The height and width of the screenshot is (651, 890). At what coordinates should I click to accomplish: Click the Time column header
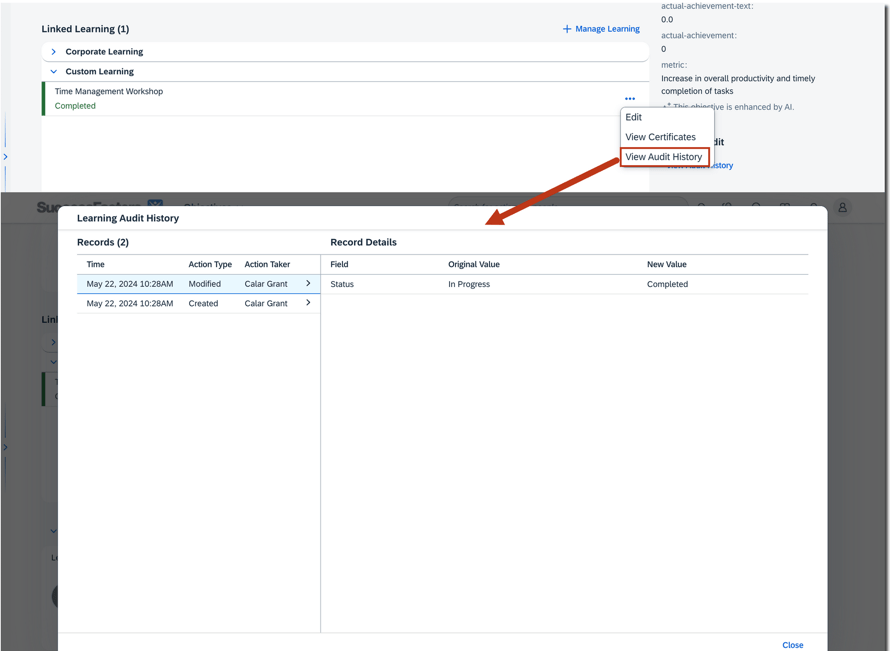point(96,265)
